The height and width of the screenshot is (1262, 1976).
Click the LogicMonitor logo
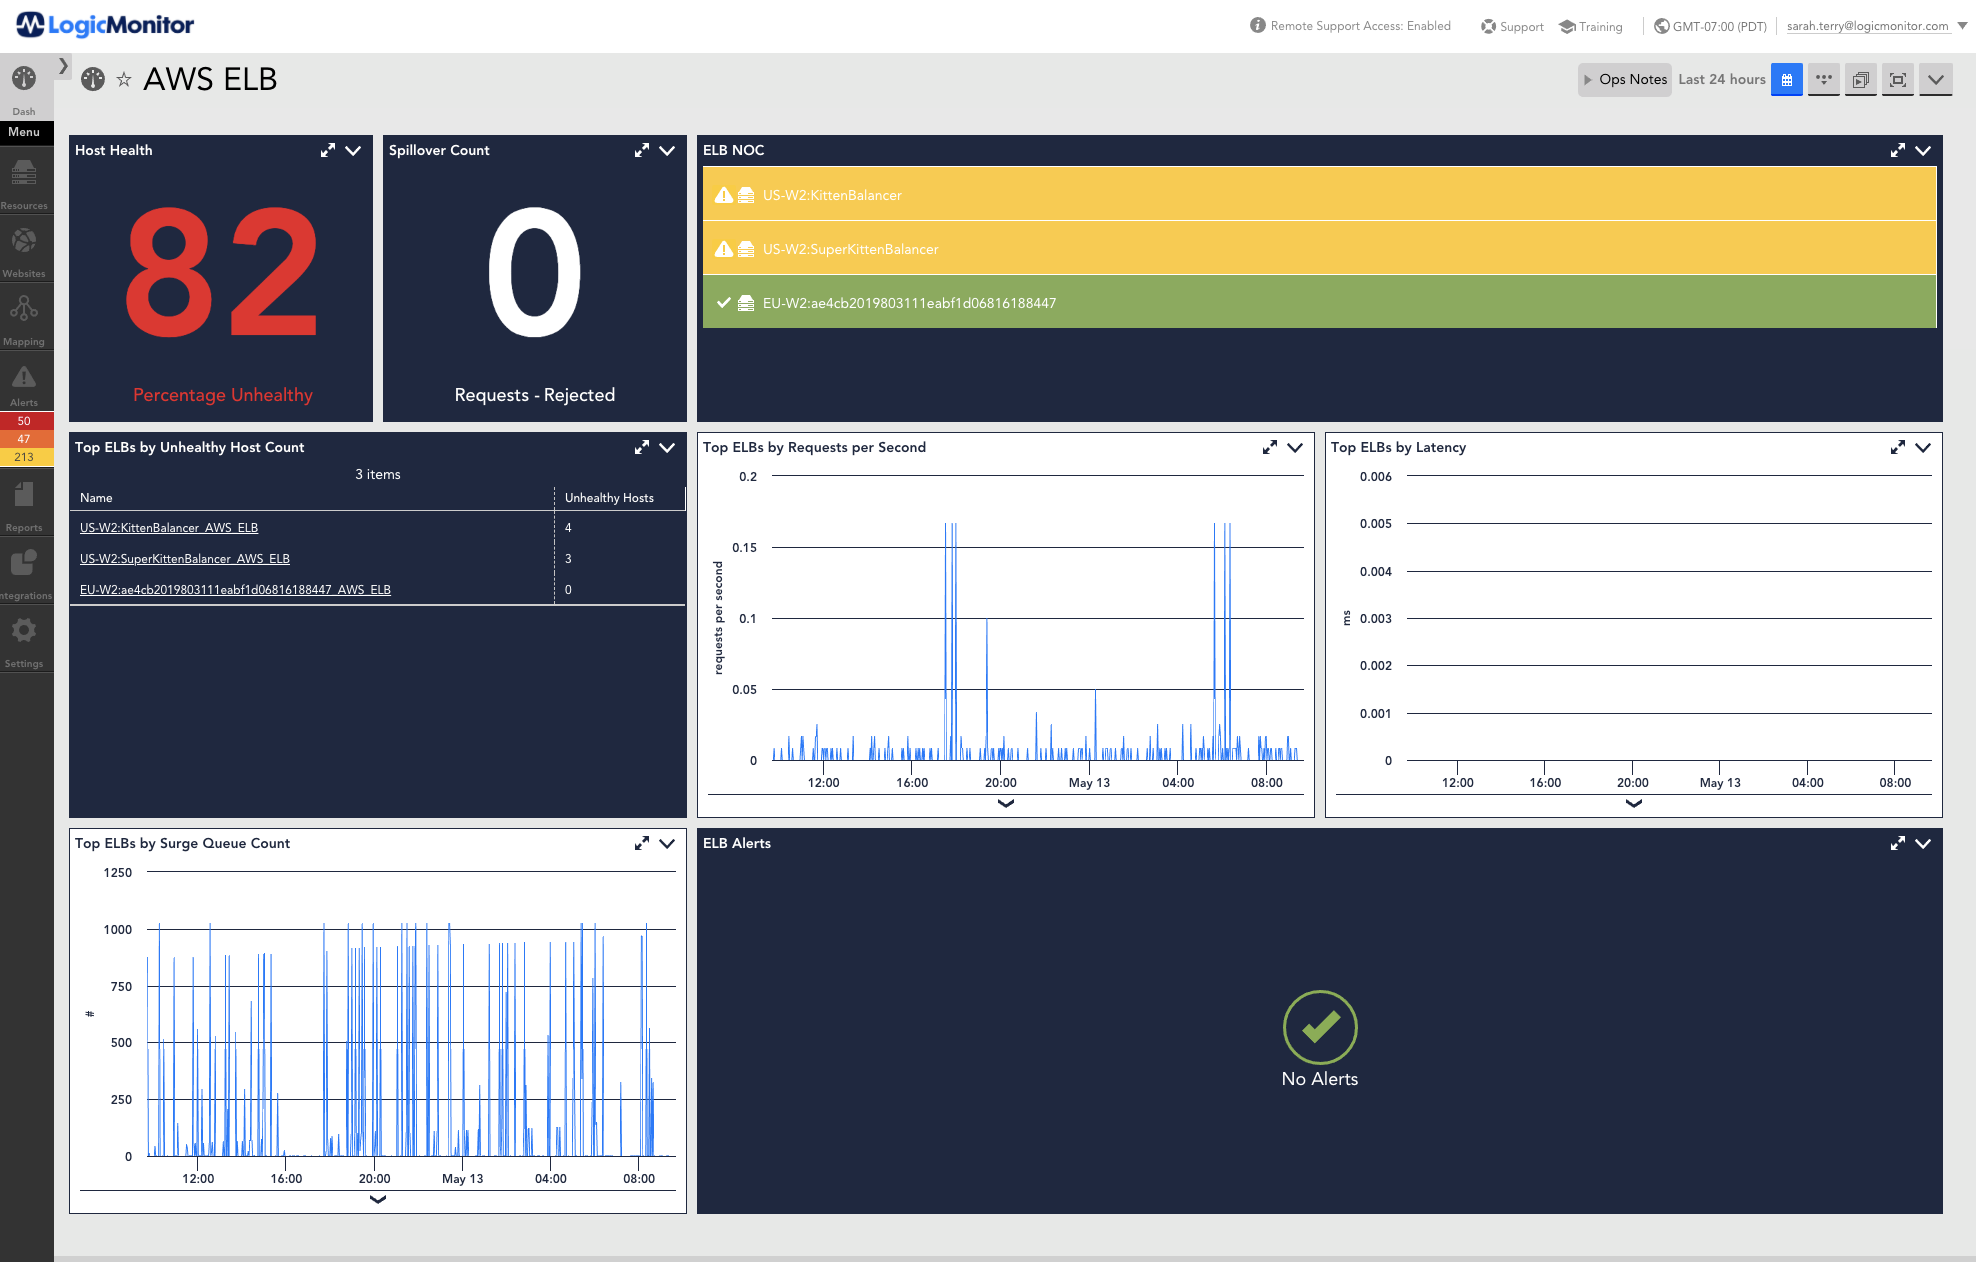(x=105, y=25)
